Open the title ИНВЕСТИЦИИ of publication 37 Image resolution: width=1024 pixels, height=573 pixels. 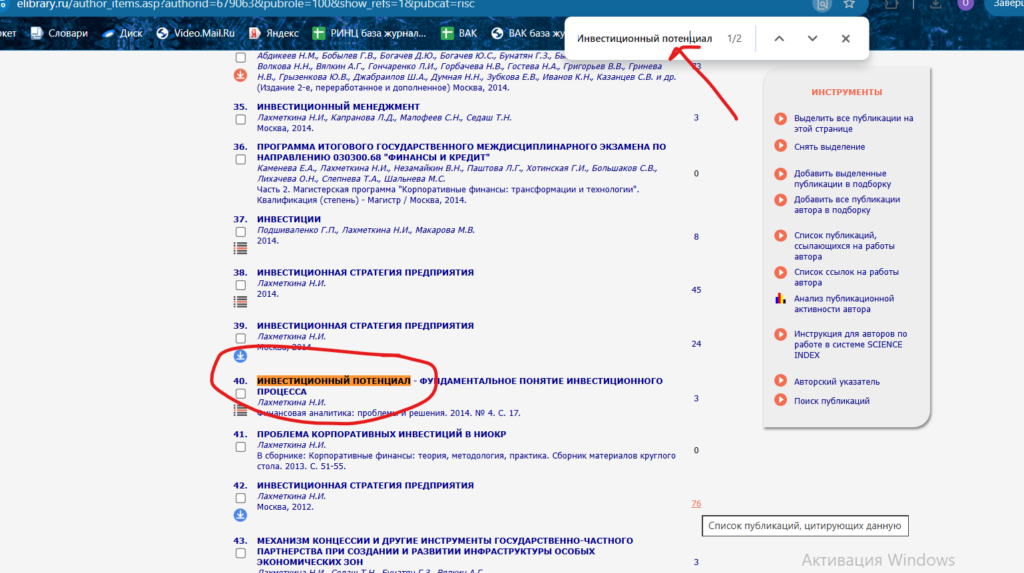tap(289, 219)
